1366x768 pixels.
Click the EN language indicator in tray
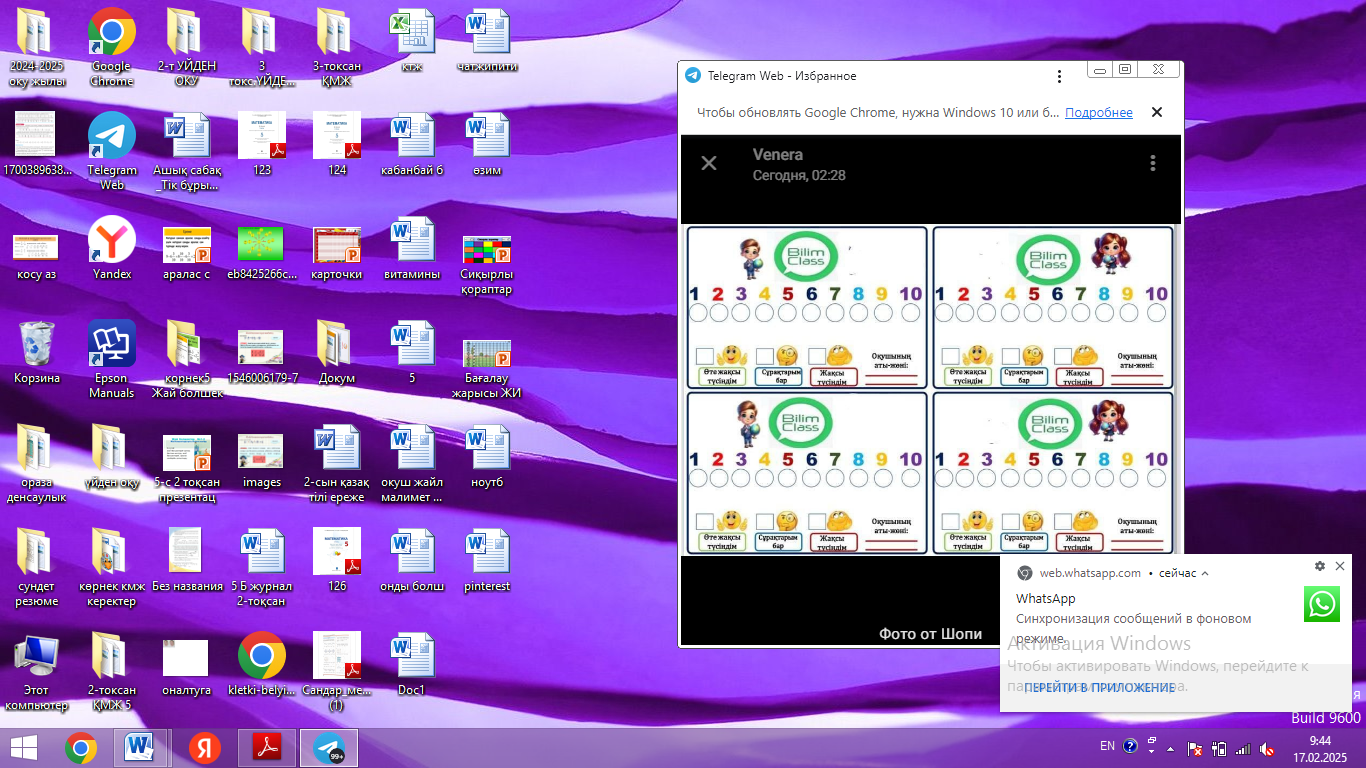point(1107,746)
